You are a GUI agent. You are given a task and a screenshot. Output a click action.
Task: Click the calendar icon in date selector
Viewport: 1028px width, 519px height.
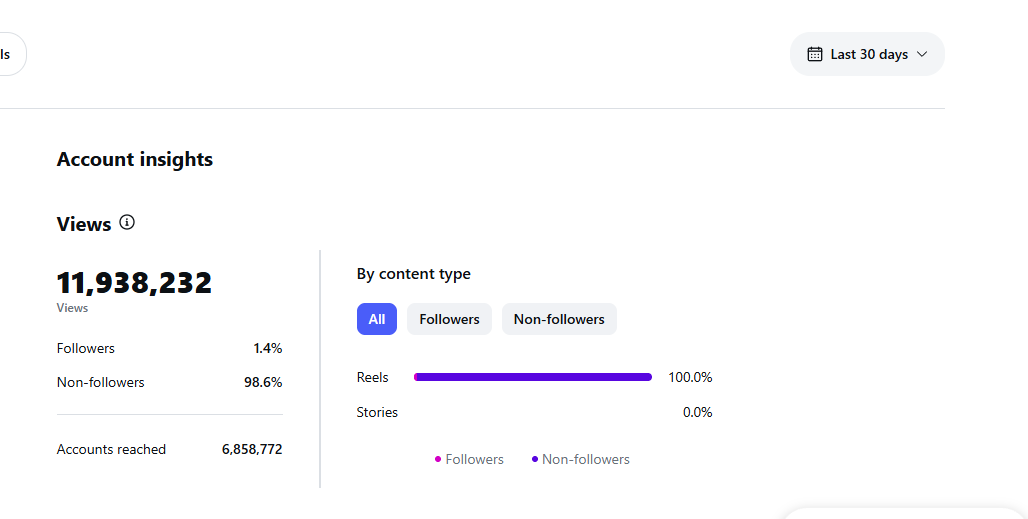pos(814,54)
